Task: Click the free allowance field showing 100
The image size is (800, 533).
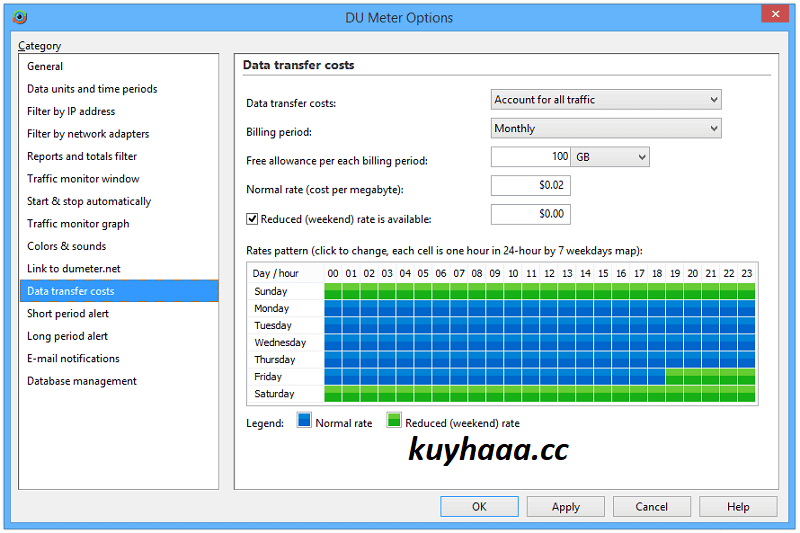Action: (531, 157)
